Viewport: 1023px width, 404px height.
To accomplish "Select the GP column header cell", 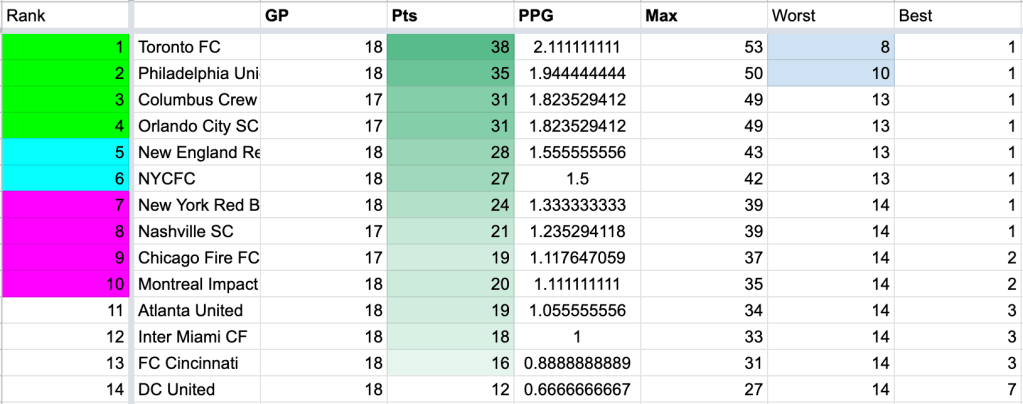I will (323, 17).
